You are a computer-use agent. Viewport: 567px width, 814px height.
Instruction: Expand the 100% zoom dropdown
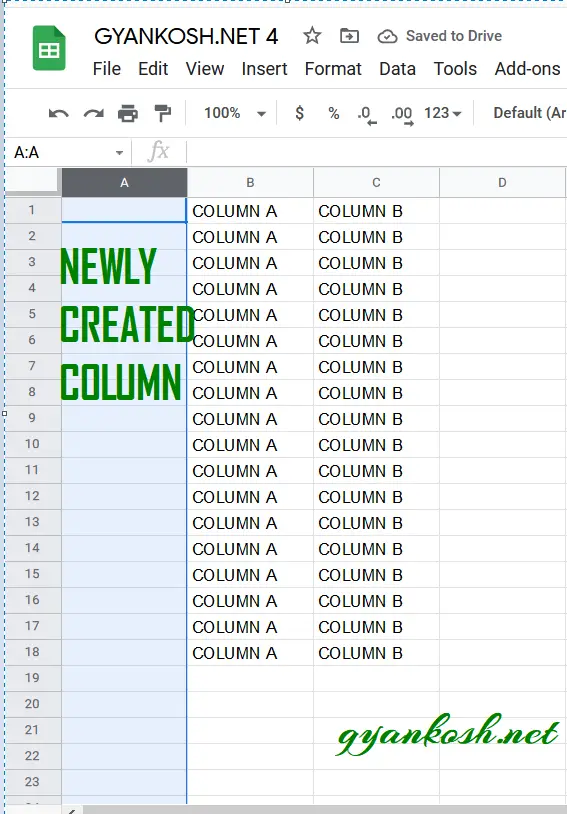click(x=234, y=113)
